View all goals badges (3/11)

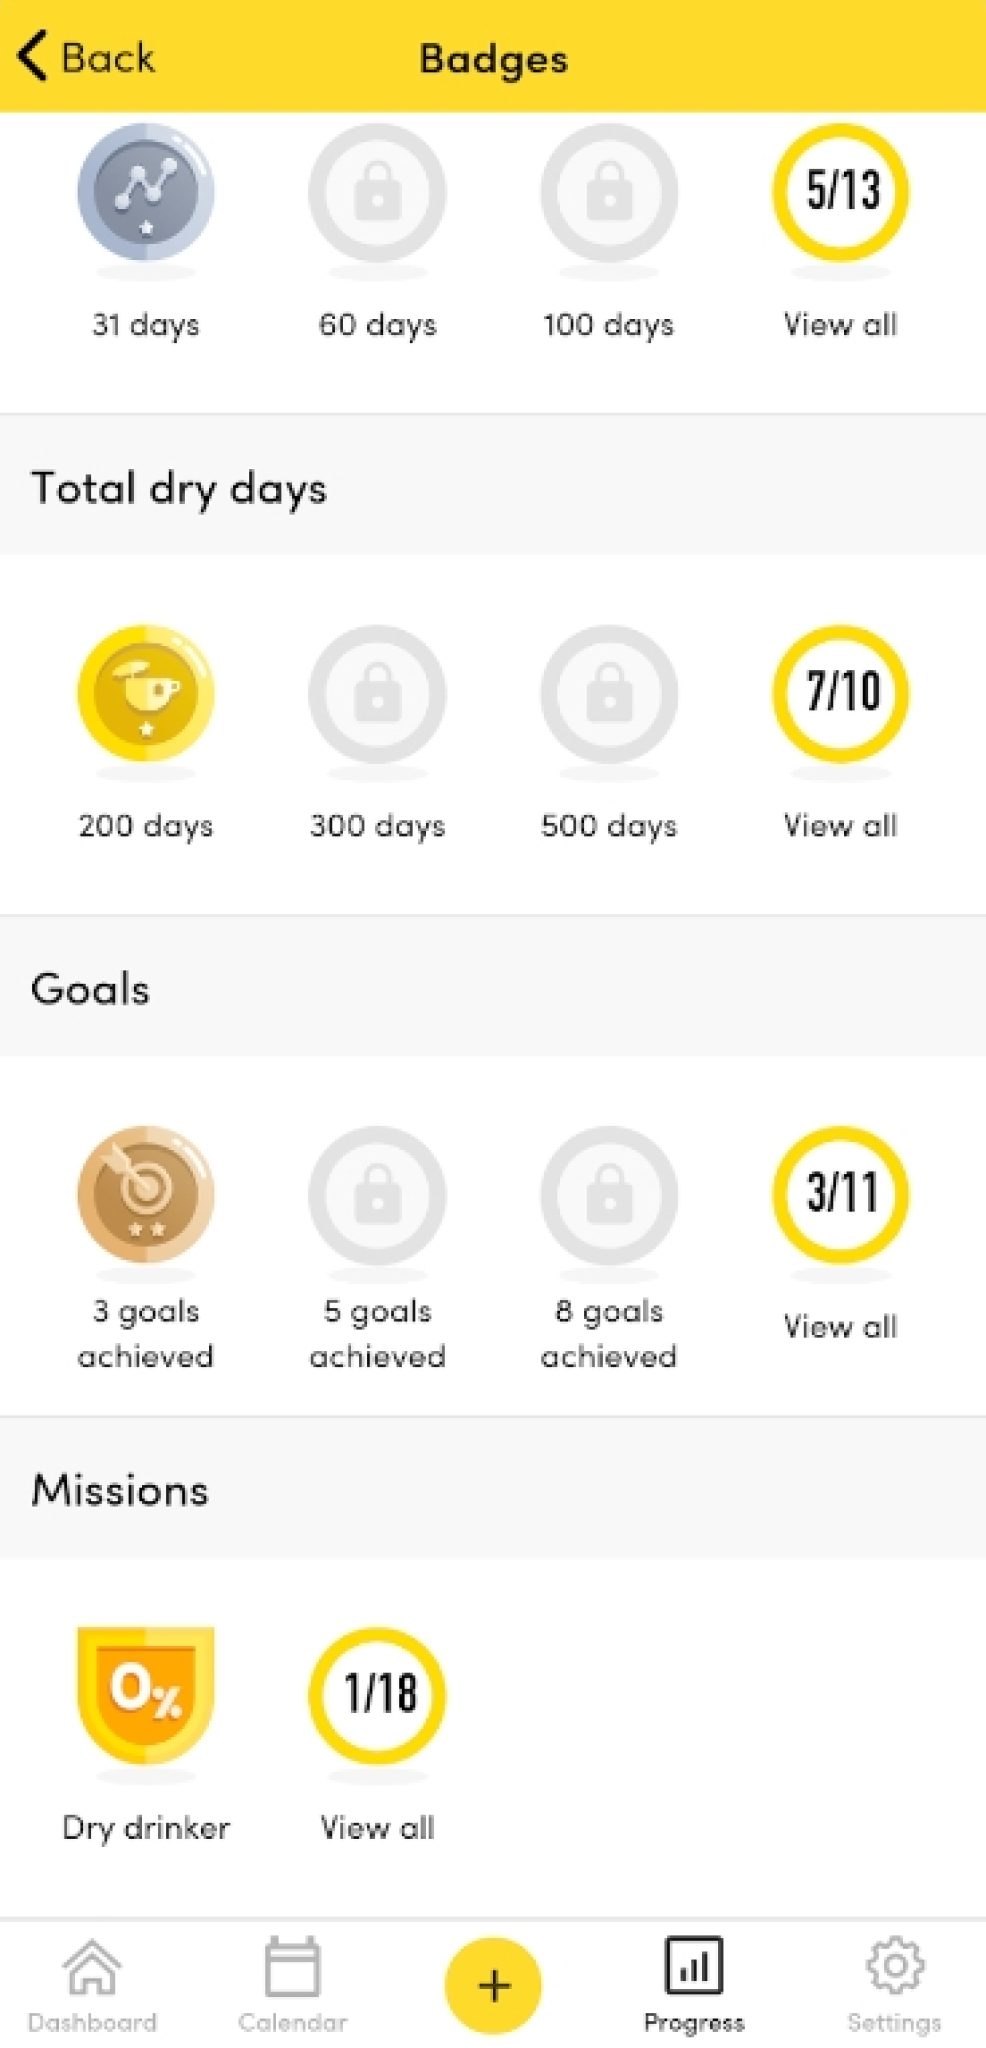841,1194
